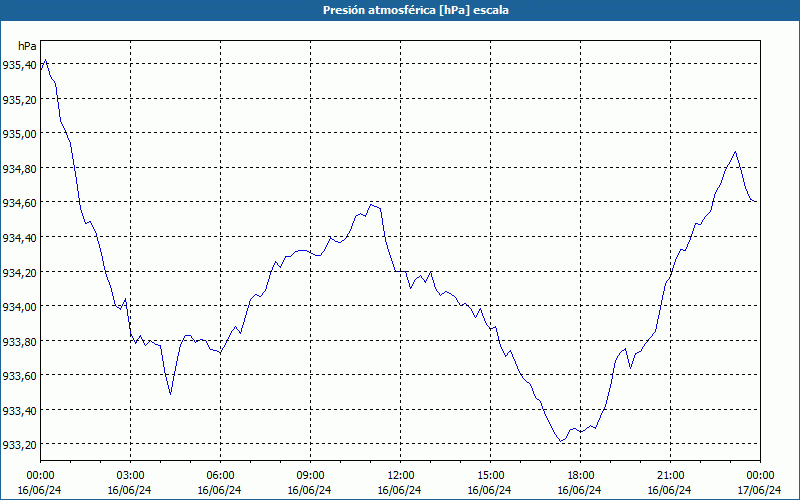Click the 934,00 y-axis value
This screenshot has width=800, height=500.
[x=19, y=307]
